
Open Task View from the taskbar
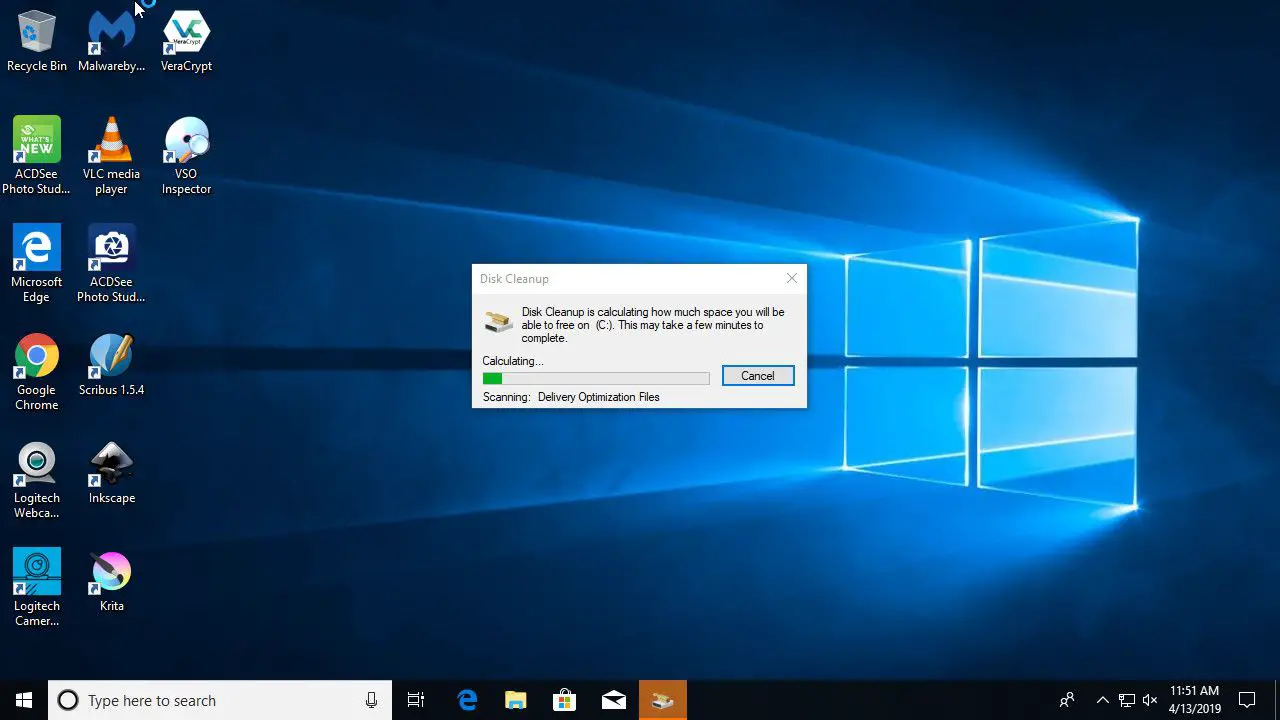coord(416,700)
